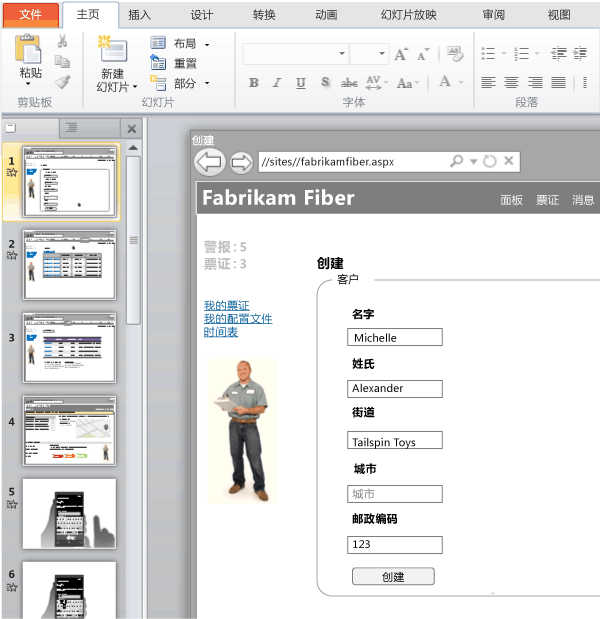Click the 票证 navigation item
600x619 pixels.
[547, 200]
